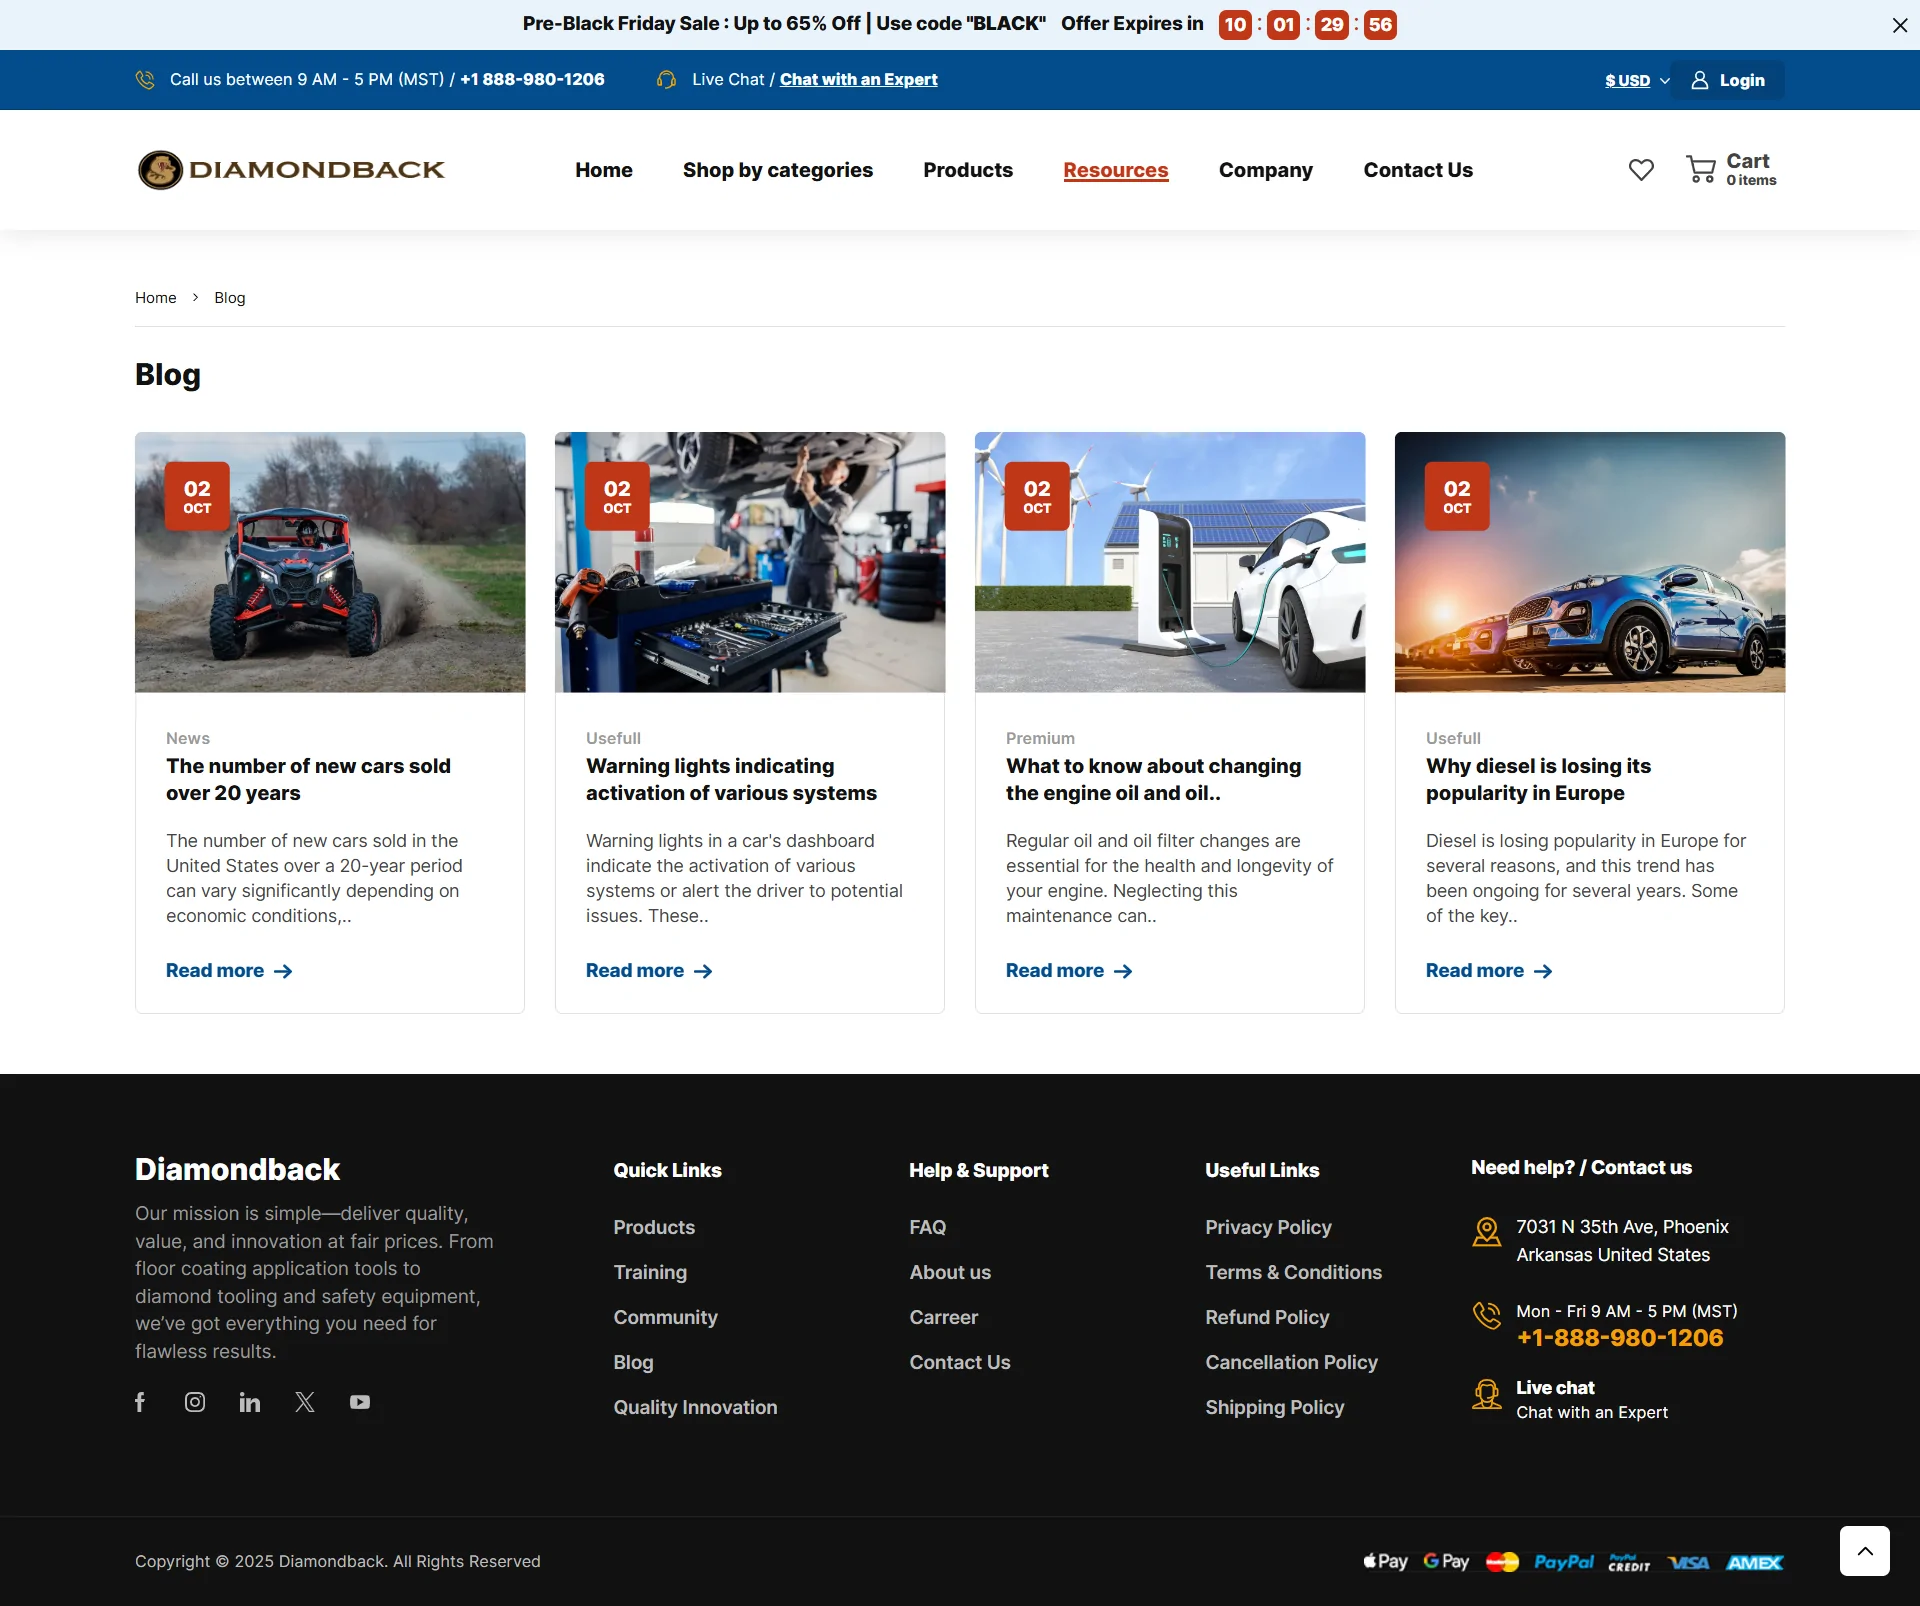Open the EV charging station thumbnail
The image size is (1920, 1606).
click(1170, 562)
